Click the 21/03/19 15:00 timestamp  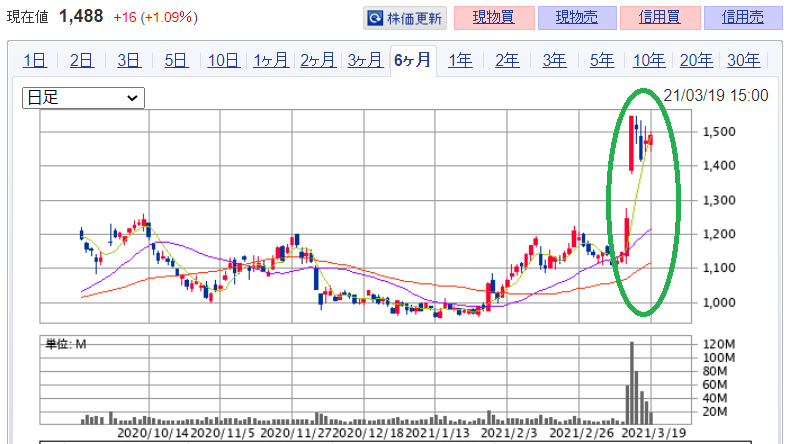click(716, 95)
